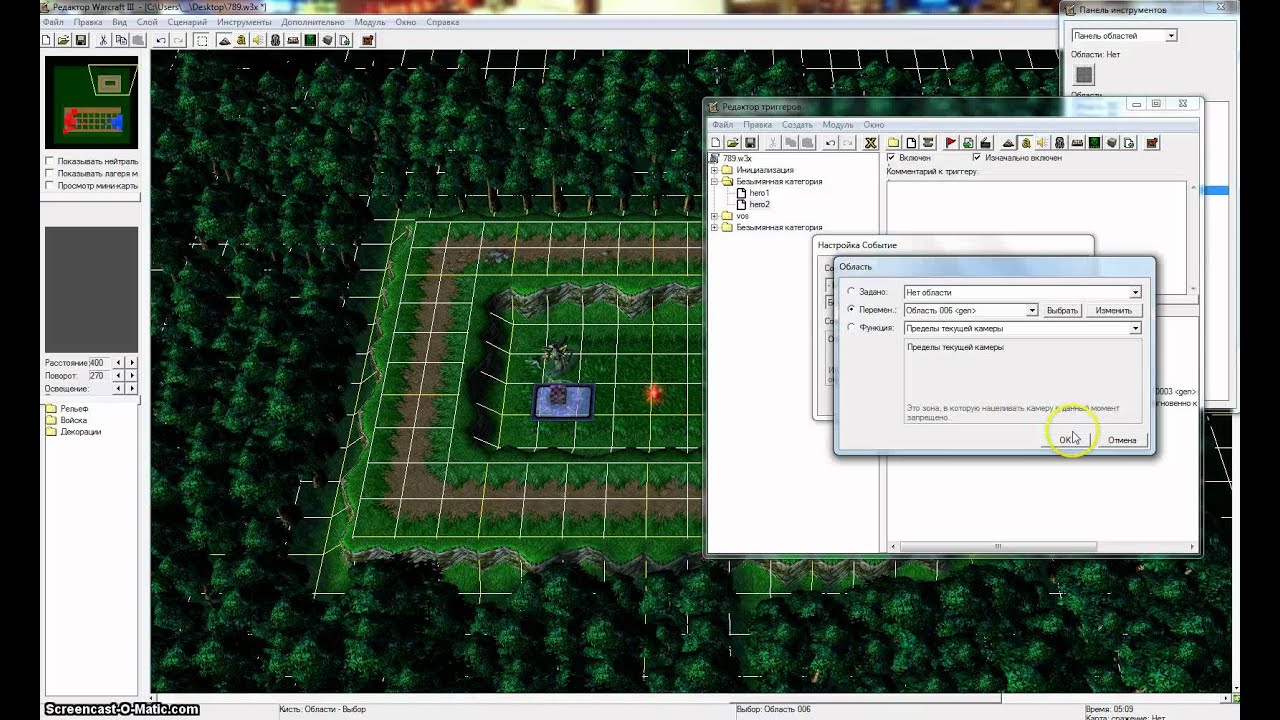Open the Инструменты menu
The width and height of the screenshot is (1280, 720).
(244, 22)
